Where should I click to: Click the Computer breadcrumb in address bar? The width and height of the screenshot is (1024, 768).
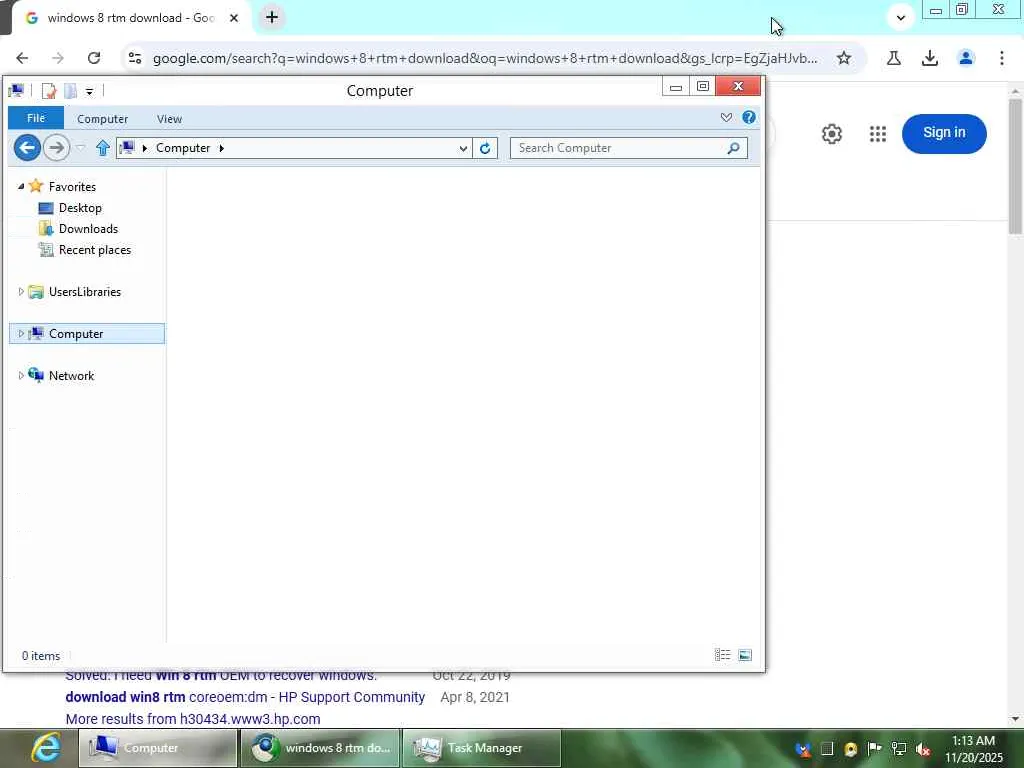click(183, 148)
